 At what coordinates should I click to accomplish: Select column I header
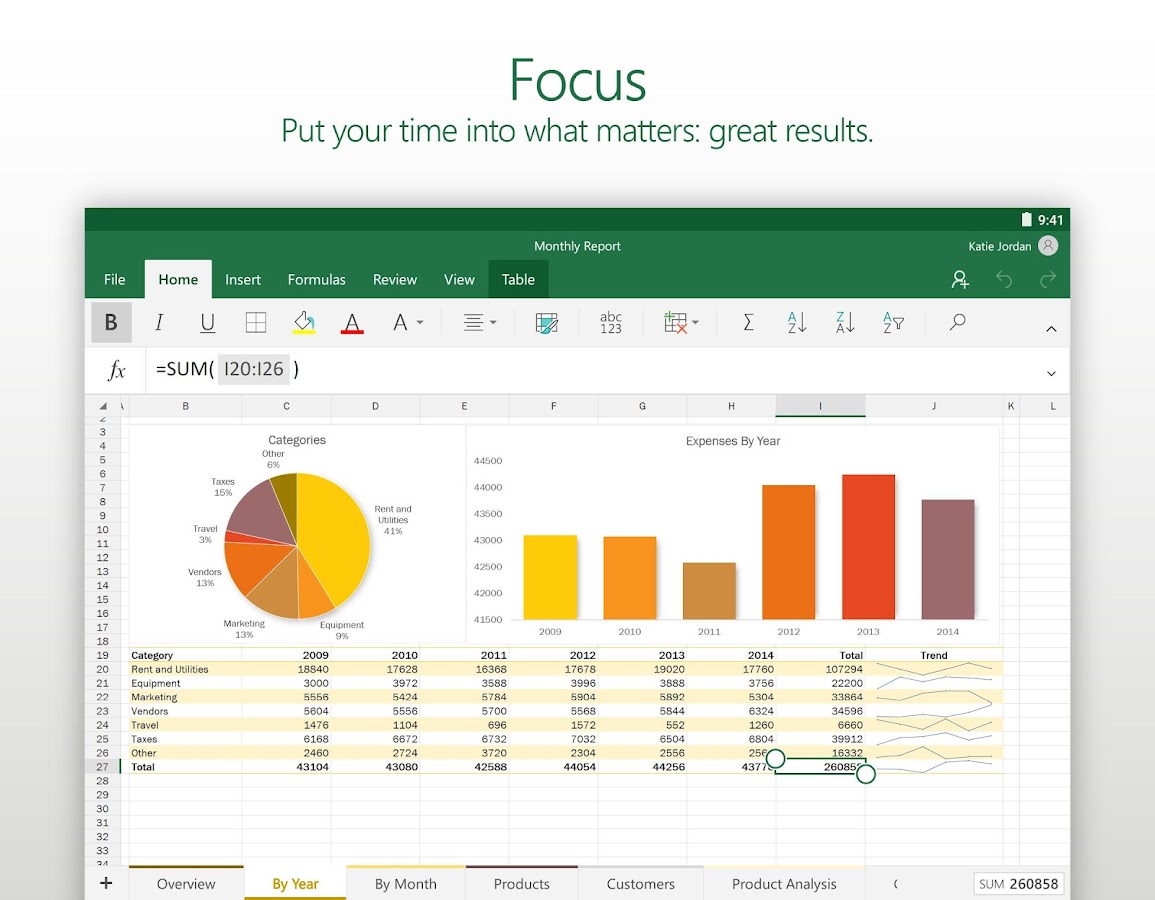click(x=820, y=406)
